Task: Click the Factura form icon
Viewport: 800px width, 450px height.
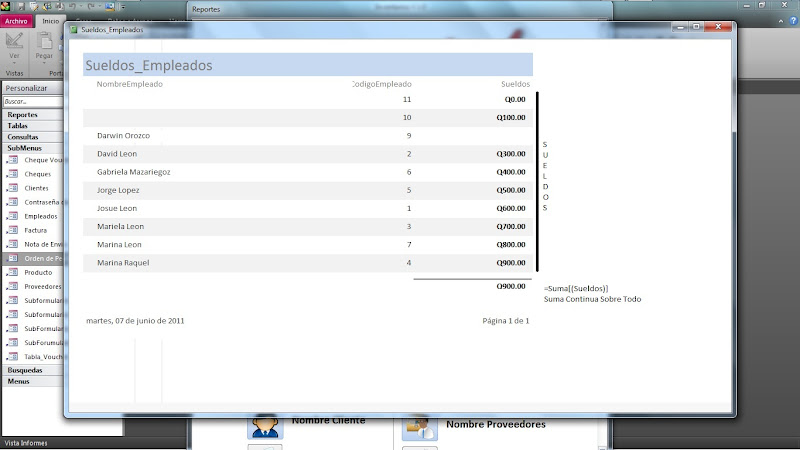Action: (12, 229)
